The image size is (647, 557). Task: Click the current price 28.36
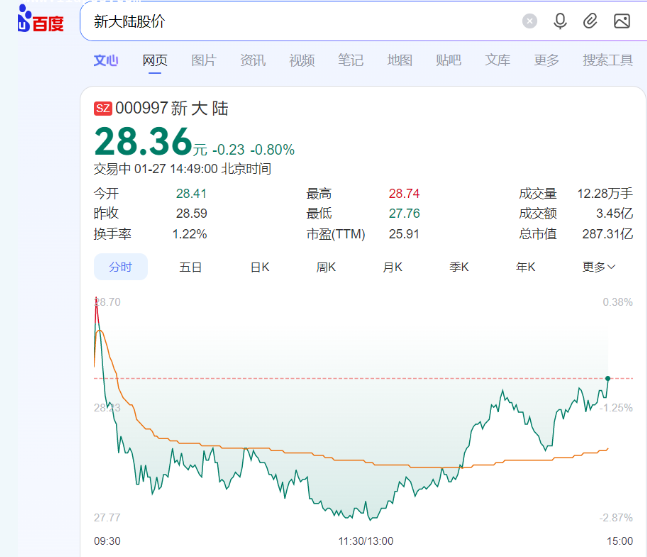(143, 142)
